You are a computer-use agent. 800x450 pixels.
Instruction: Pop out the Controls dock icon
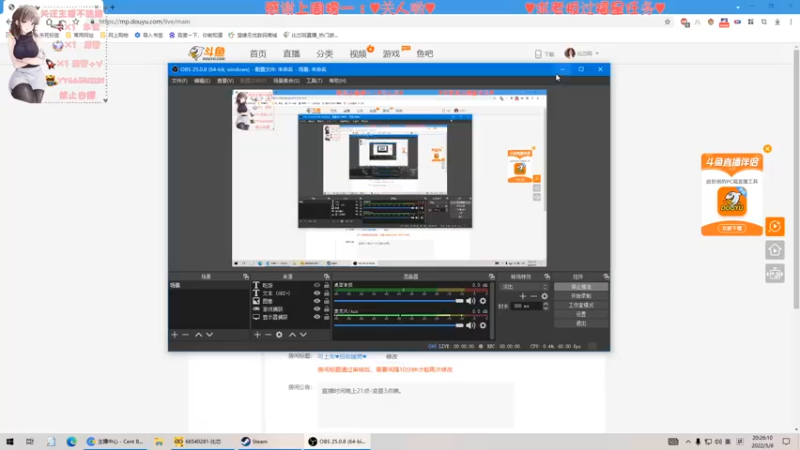click(x=606, y=277)
